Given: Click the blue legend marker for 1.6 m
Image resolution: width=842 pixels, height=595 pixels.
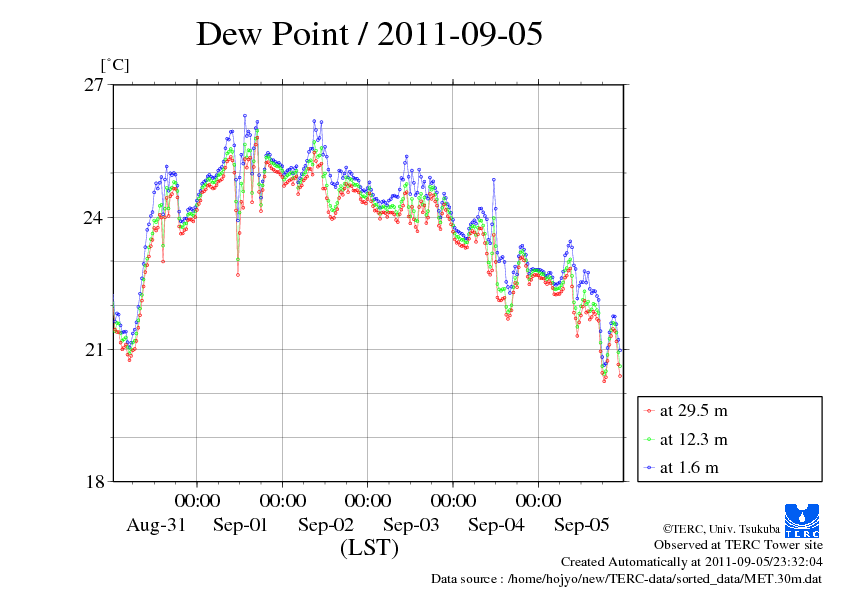Looking at the screenshot, I should 649,468.
